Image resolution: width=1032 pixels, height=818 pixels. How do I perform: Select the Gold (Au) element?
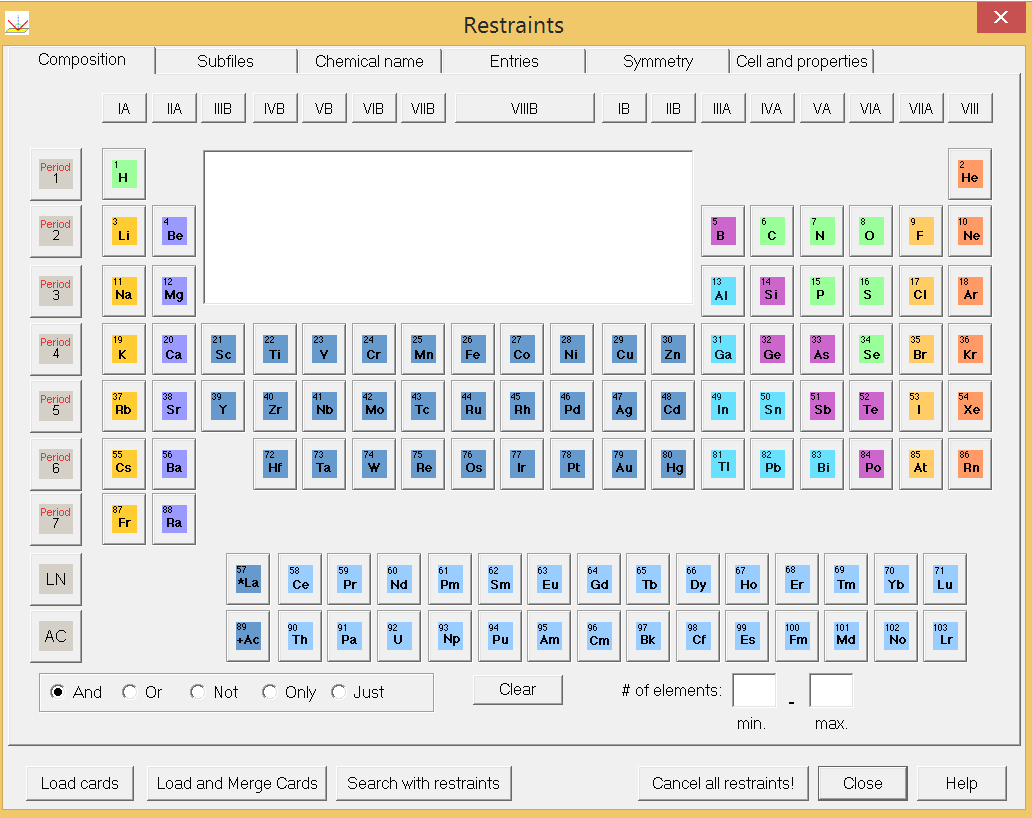622,463
